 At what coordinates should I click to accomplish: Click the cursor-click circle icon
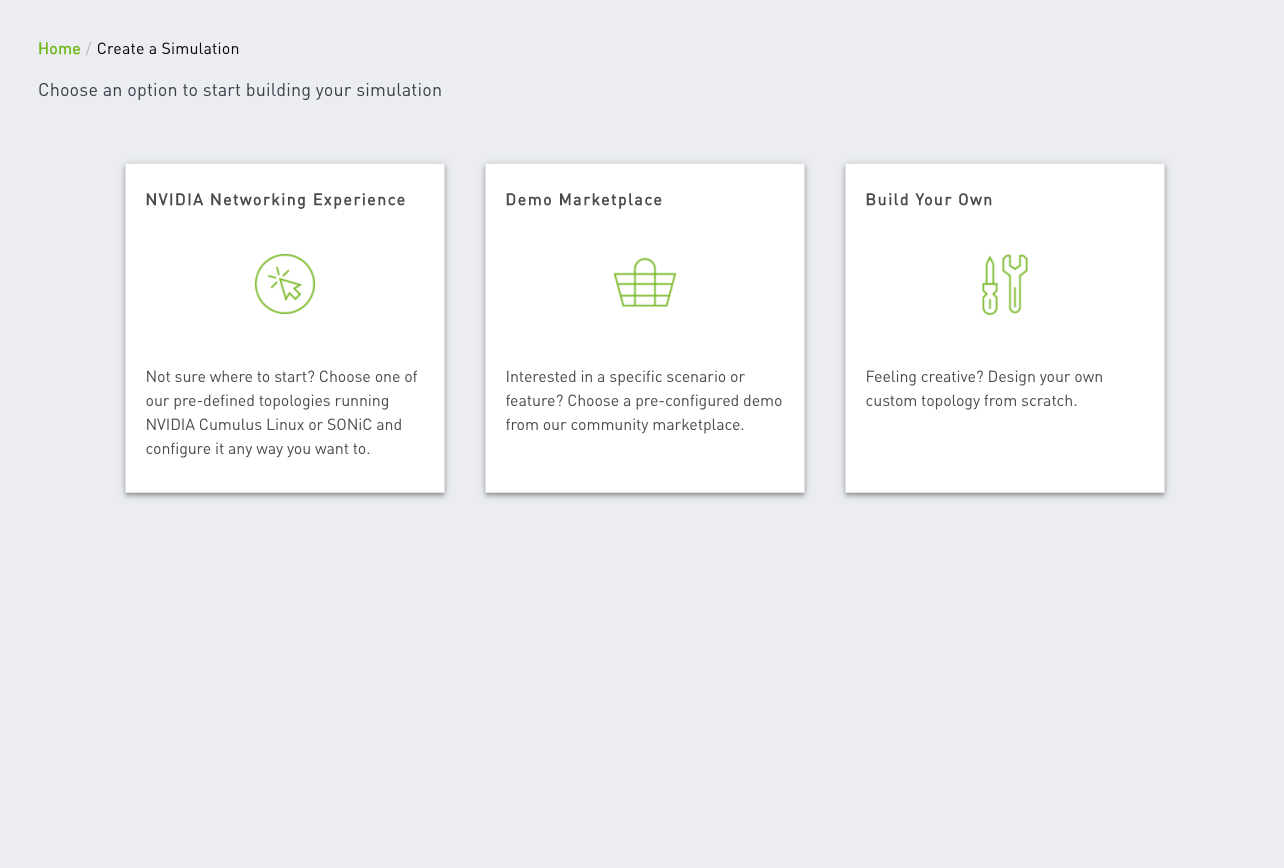(285, 284)
